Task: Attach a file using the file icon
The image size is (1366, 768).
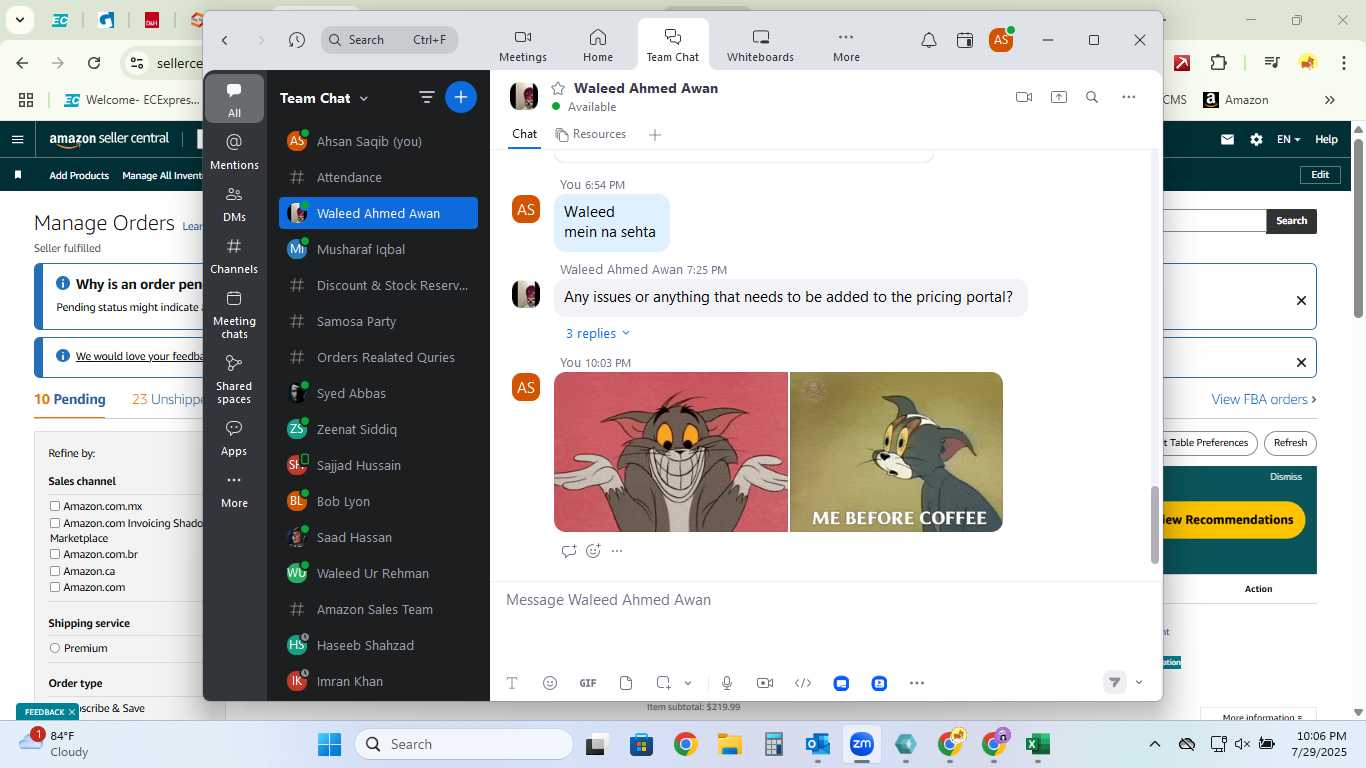Action: [626, 683]
